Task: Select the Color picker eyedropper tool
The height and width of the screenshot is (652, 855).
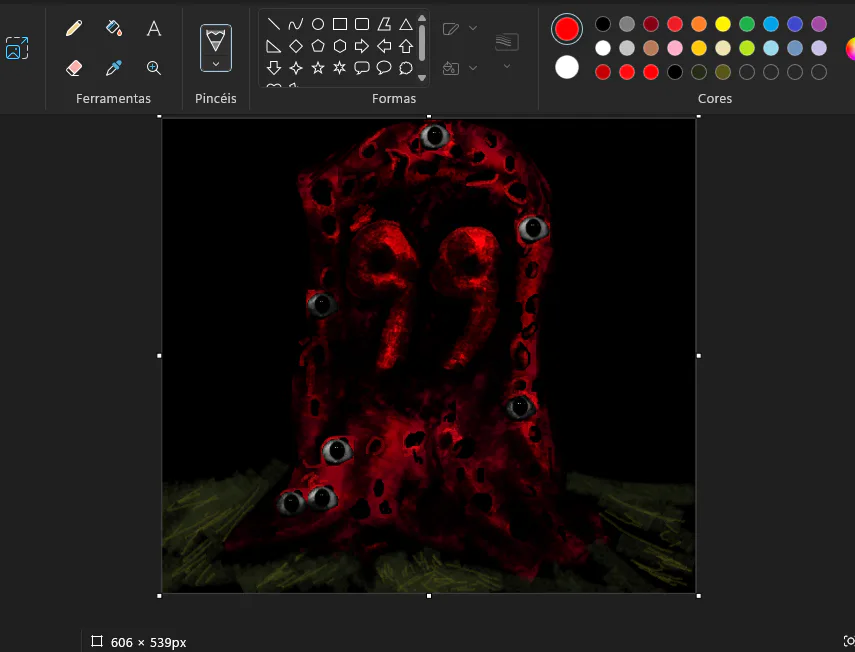Action: click(x=113, y=68)
